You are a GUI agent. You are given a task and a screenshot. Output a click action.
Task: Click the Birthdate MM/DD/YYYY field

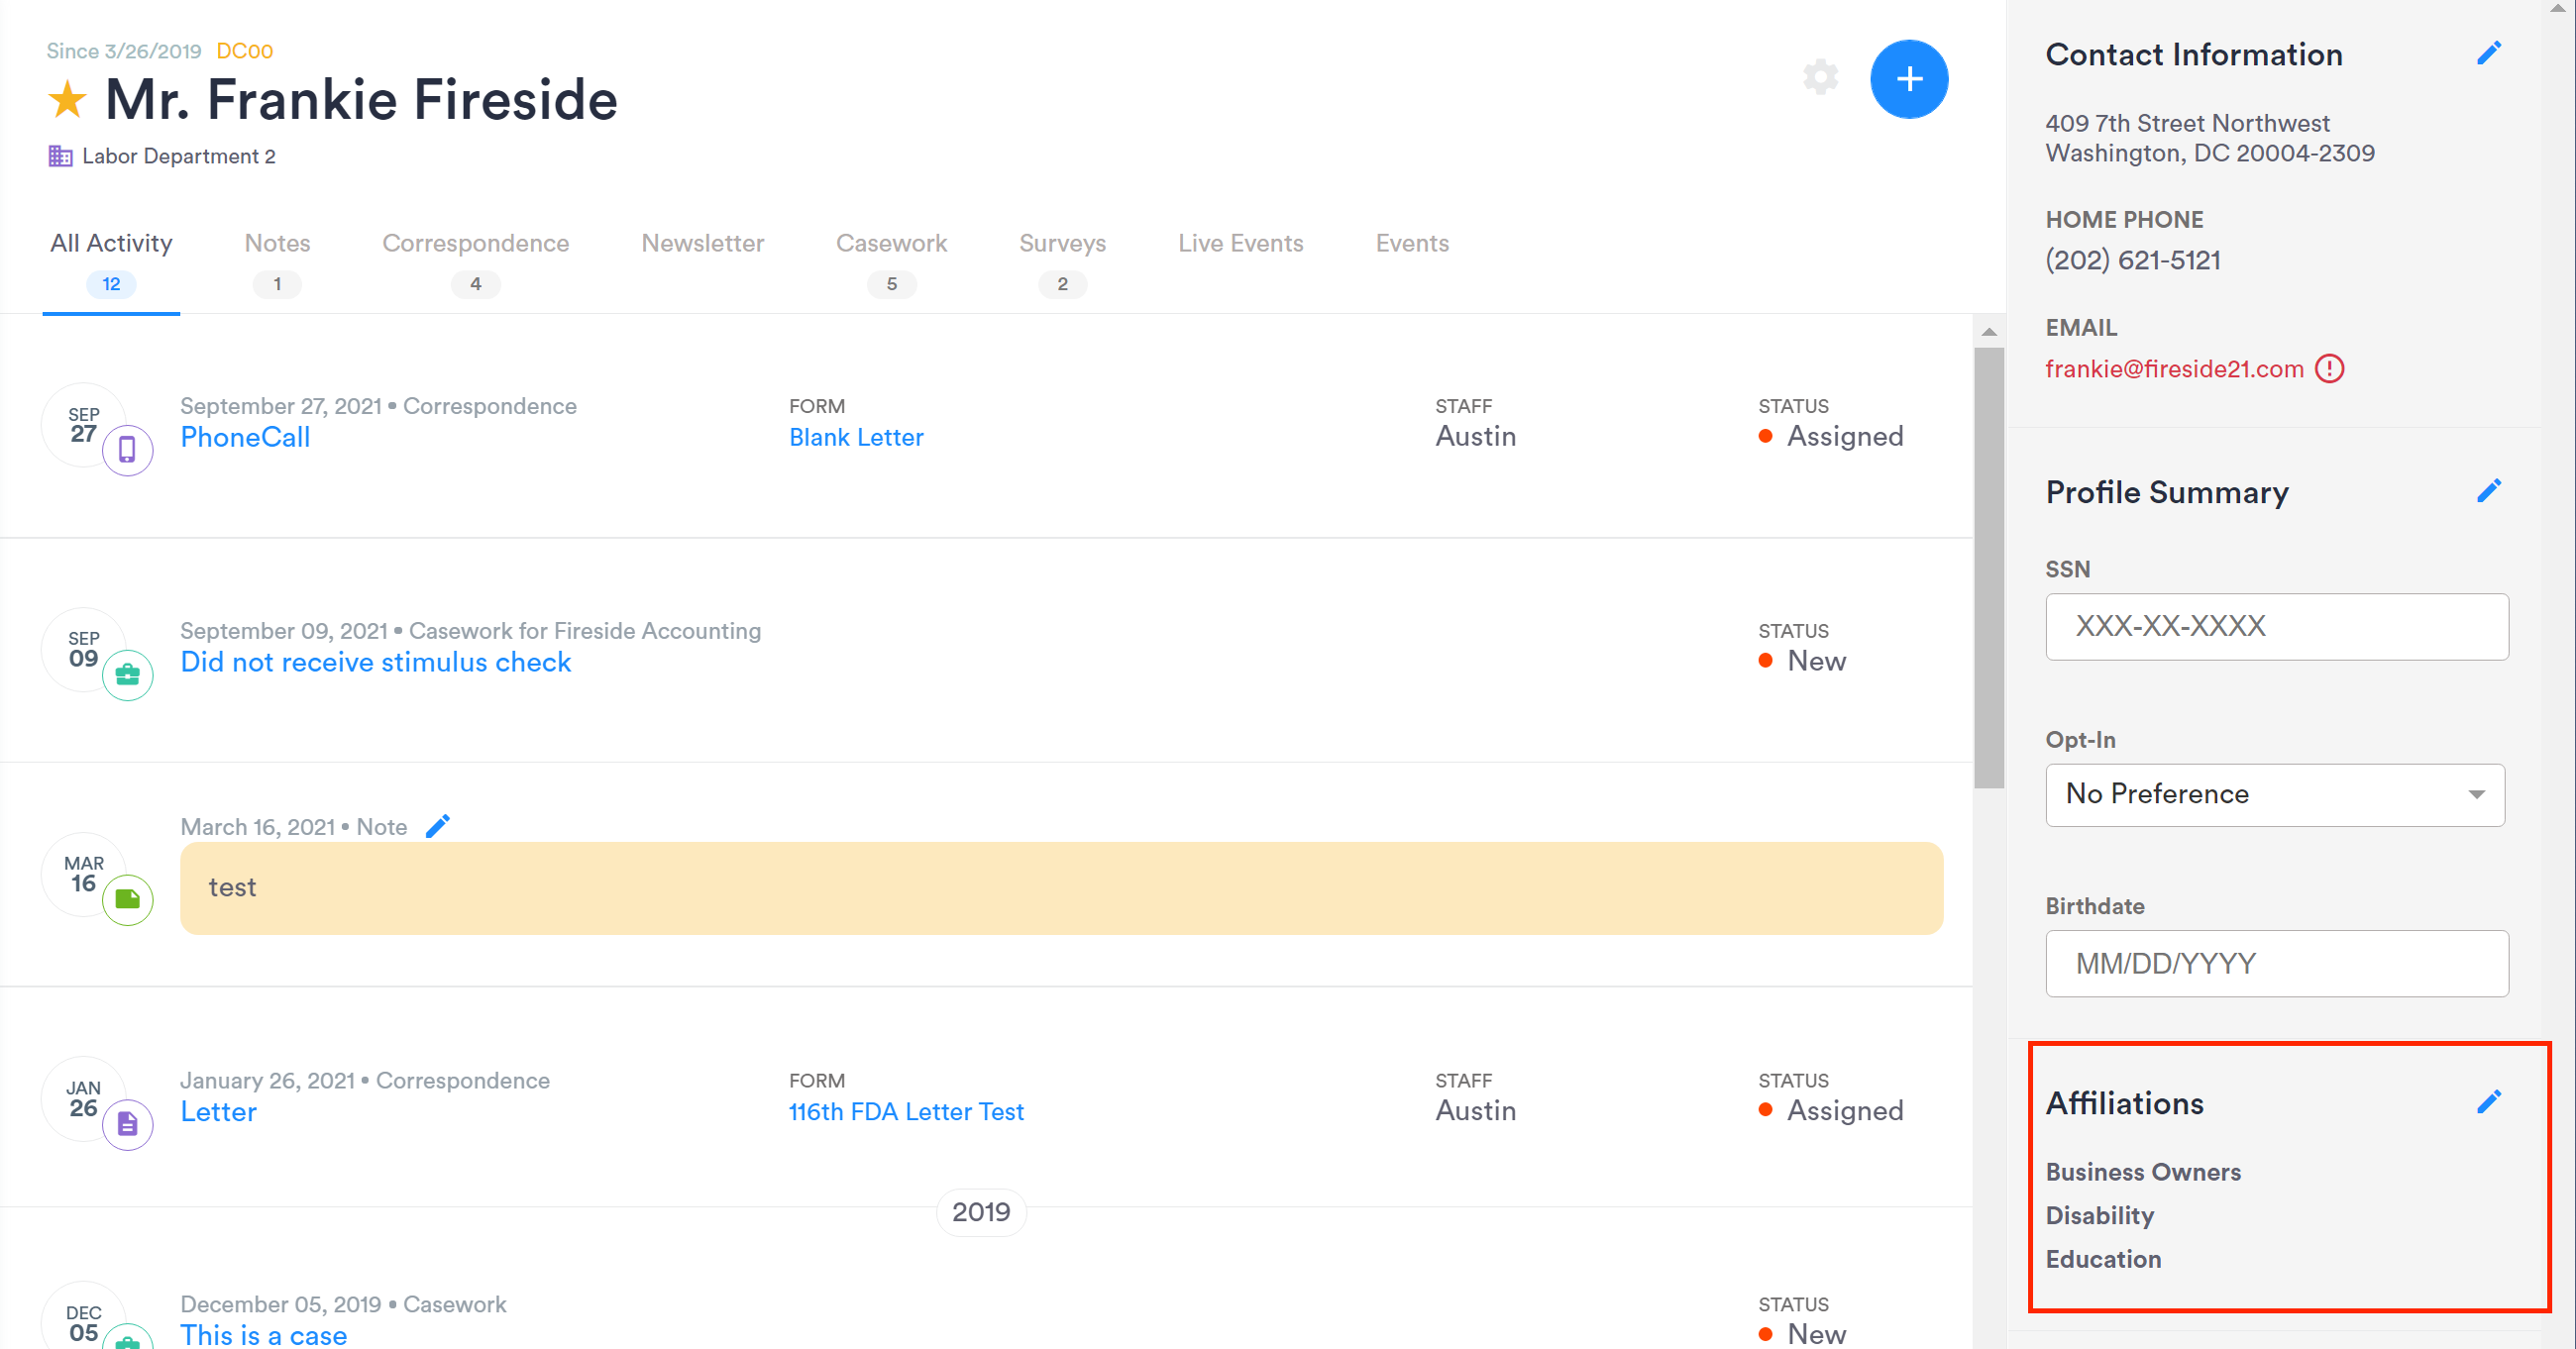(2275, 963)
